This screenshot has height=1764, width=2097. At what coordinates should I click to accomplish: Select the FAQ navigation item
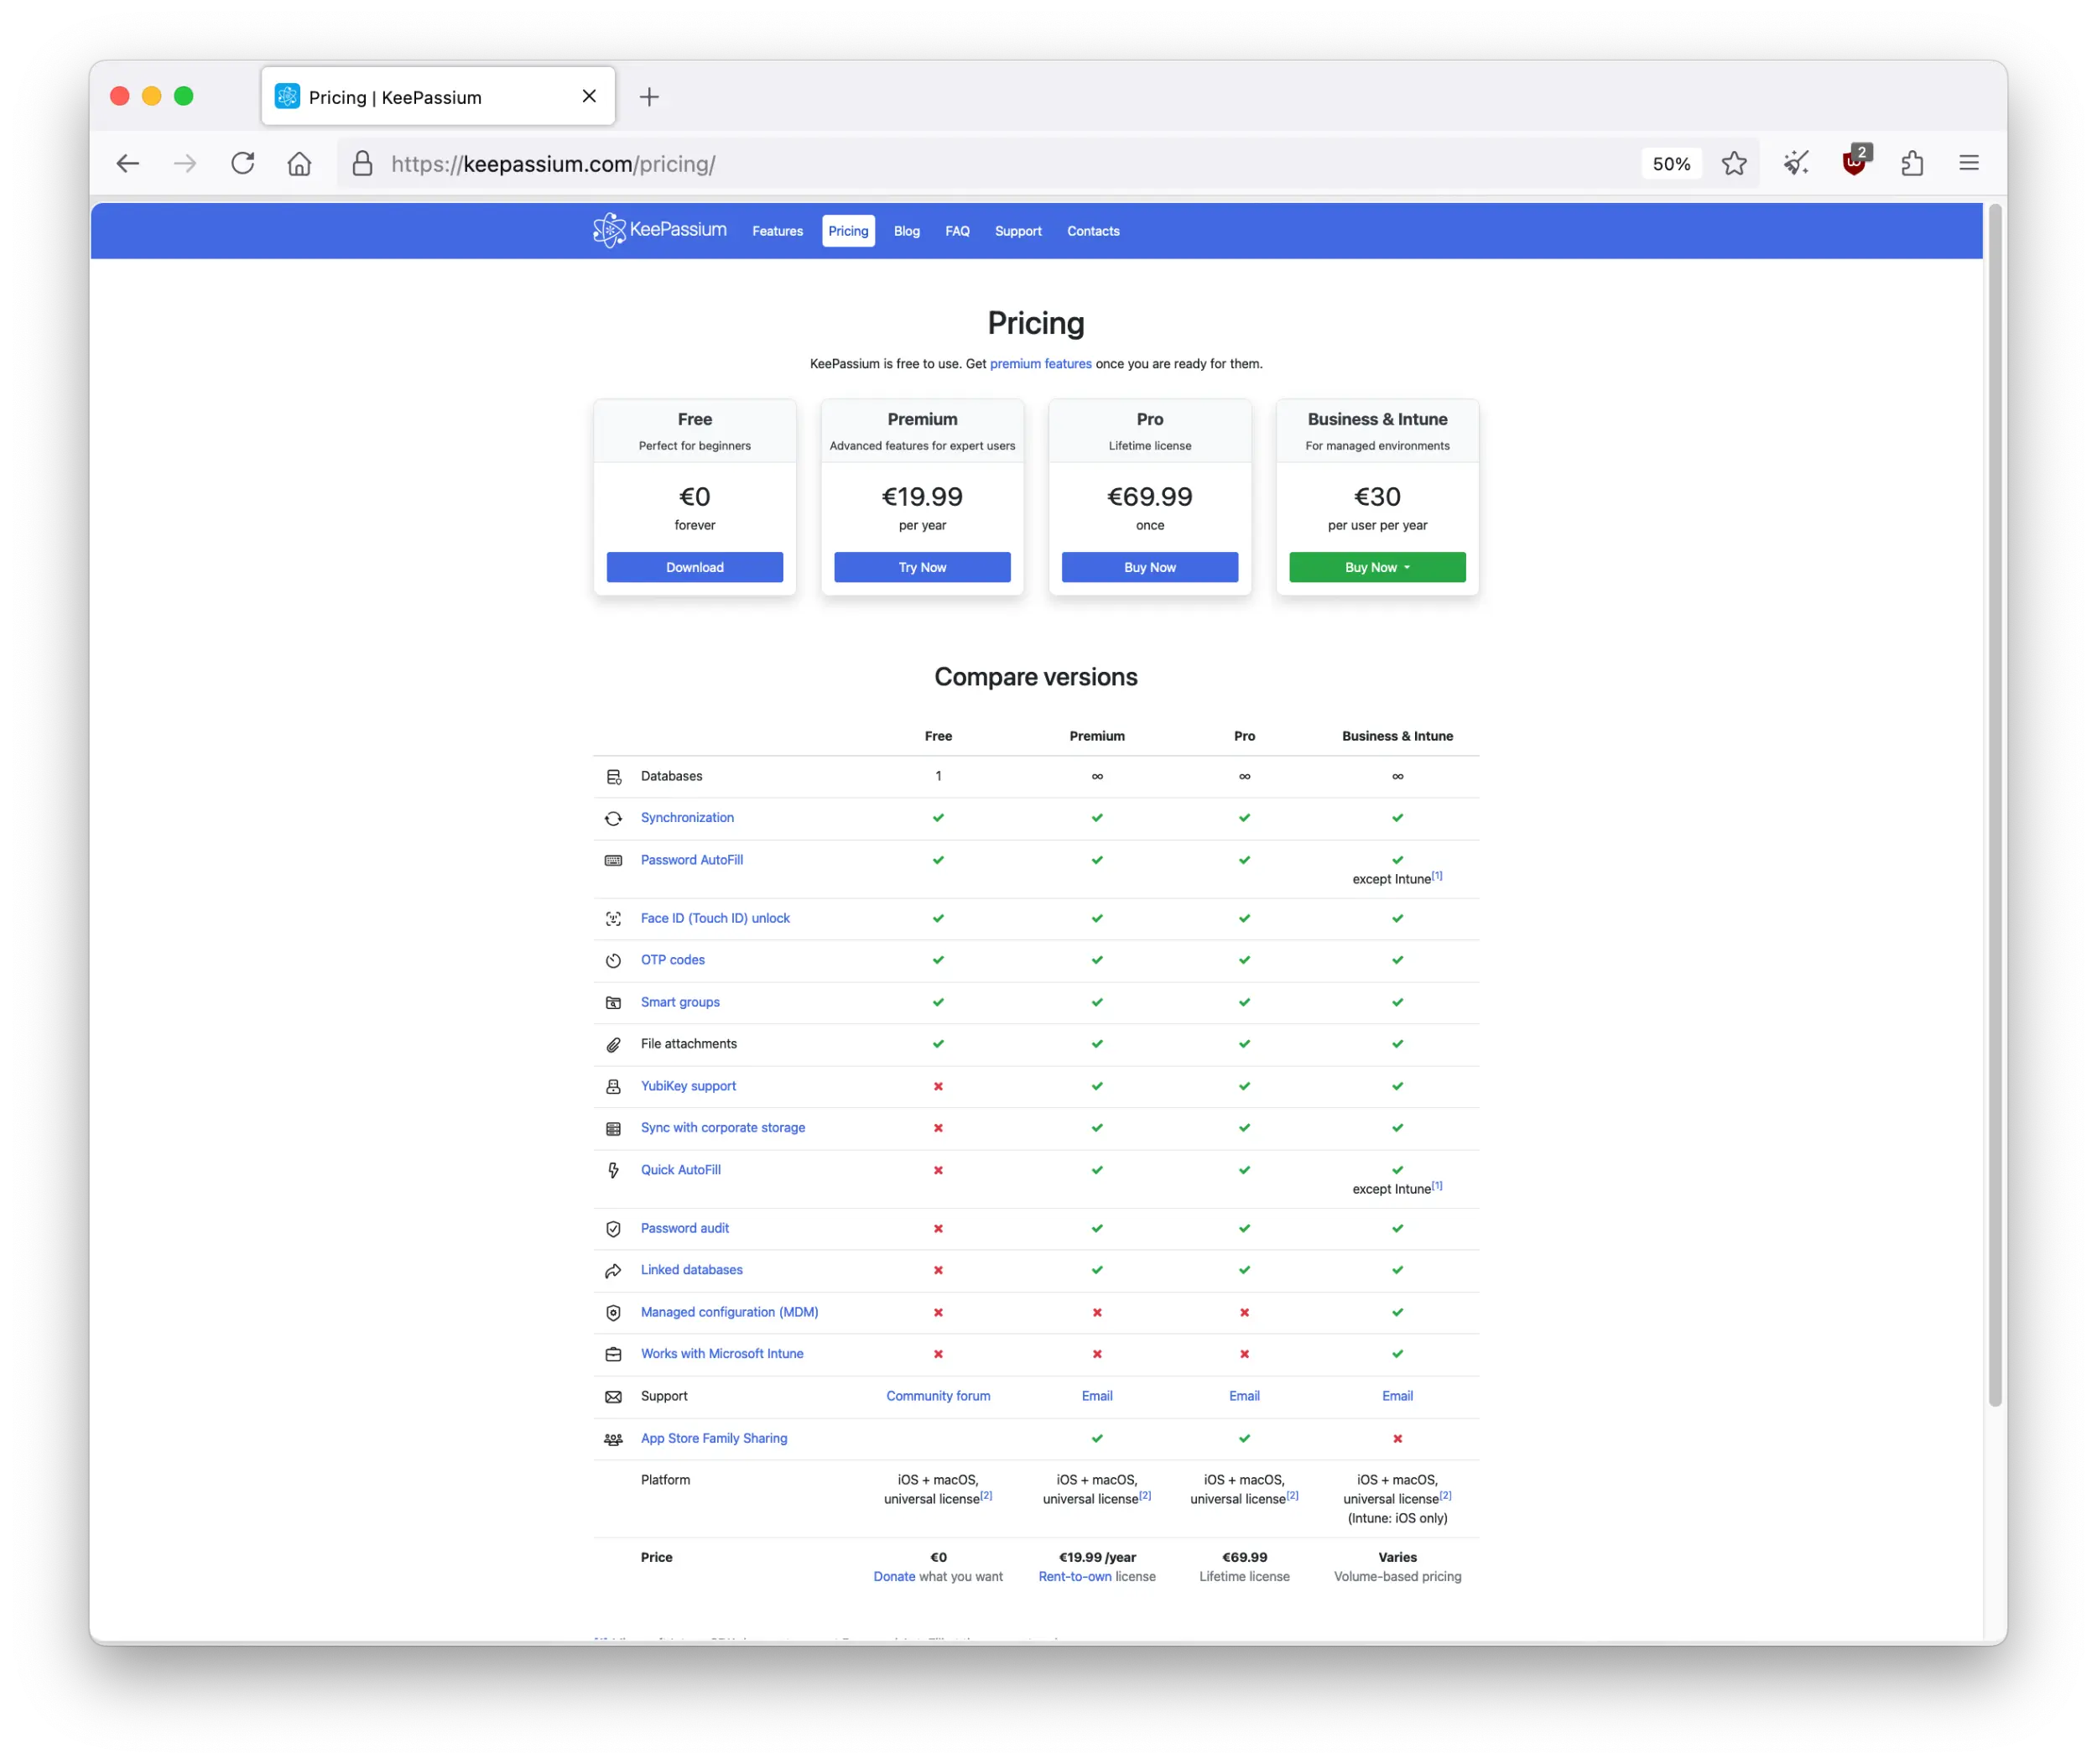(956, 231)
